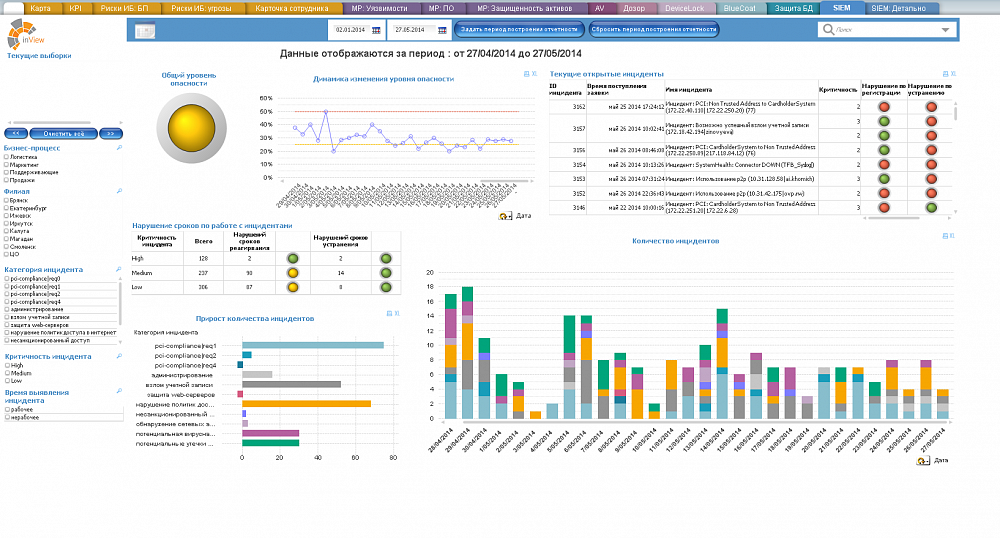Click the elimination violation light for incident 3146
This screenshot has height=538, width=1000.
pyautogui.click(x=931, y=207)
